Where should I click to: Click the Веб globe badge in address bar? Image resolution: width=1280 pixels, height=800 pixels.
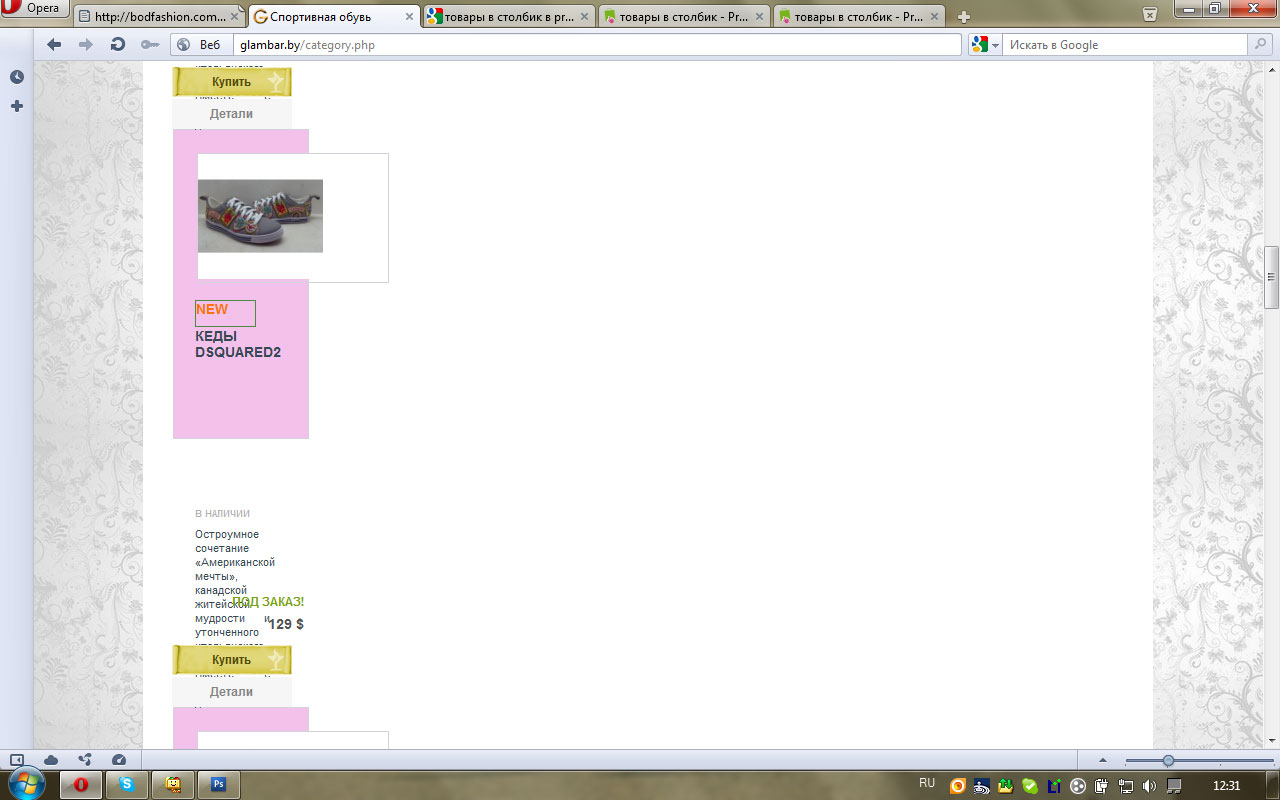pos(200,45)
